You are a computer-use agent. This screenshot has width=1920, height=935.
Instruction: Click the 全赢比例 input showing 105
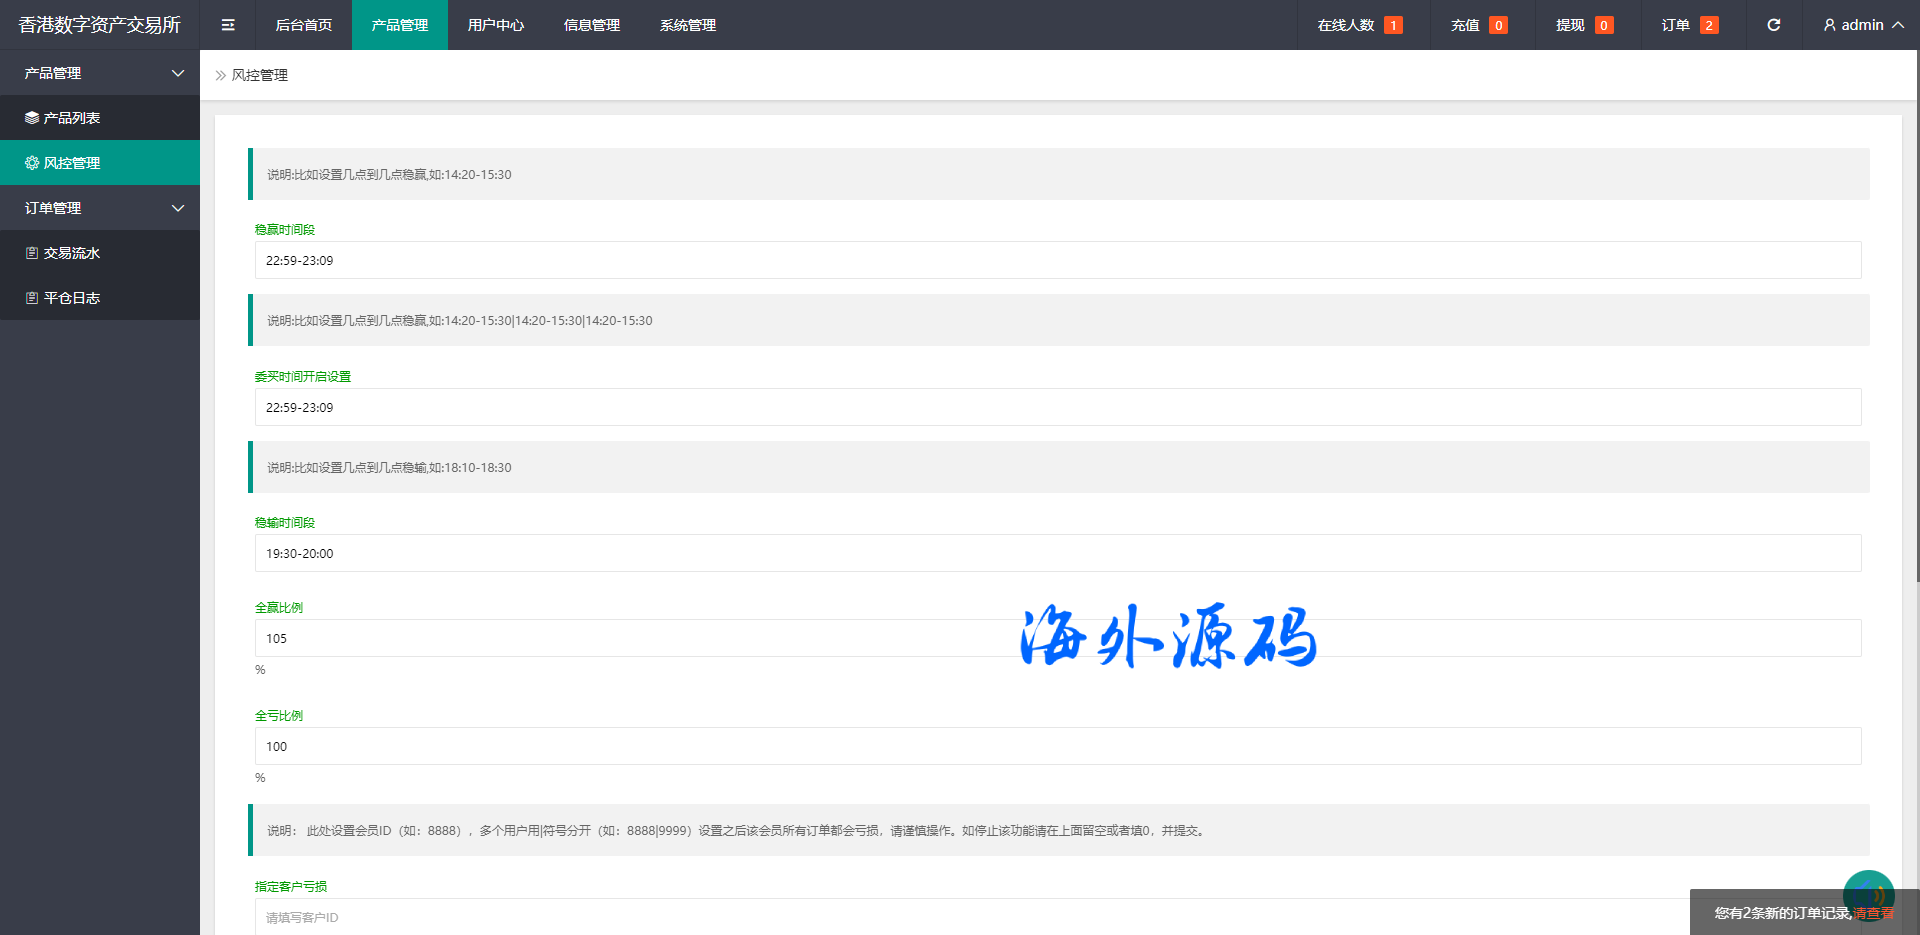tap(1057, 638)
